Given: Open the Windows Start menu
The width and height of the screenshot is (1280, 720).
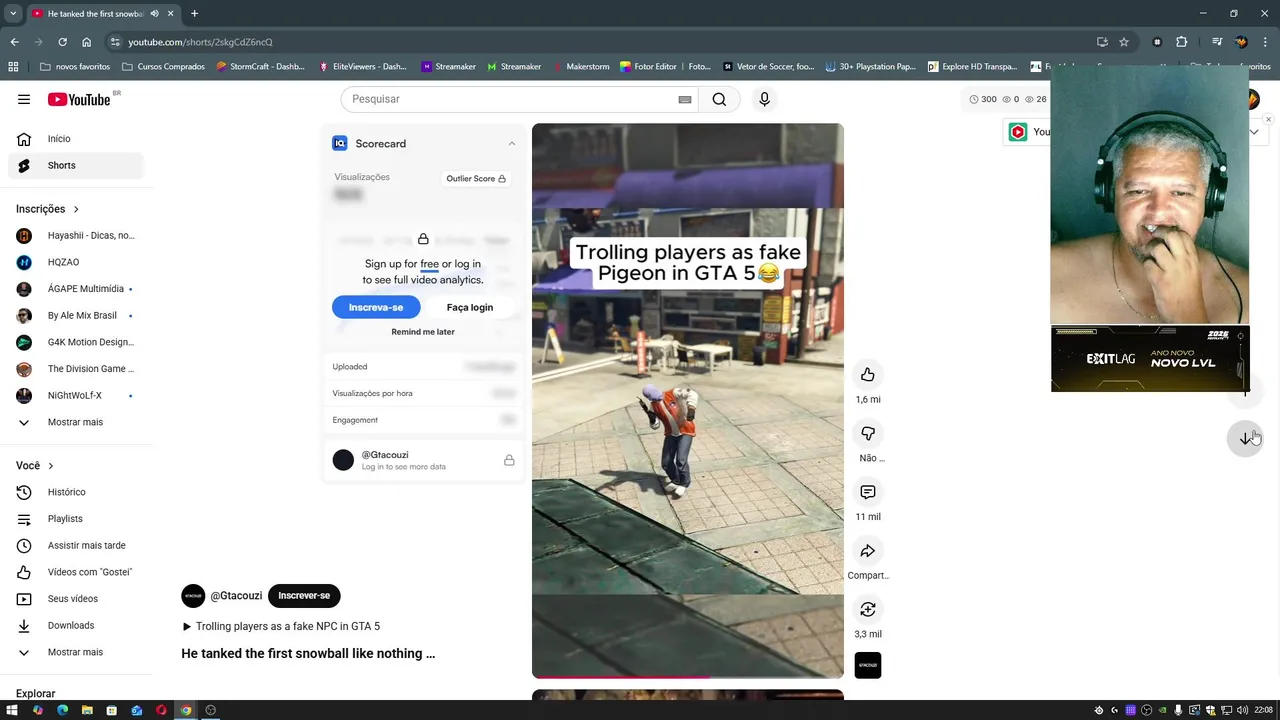Looking at the screenshot, I should pyautogui.click(x=12, y=710).
